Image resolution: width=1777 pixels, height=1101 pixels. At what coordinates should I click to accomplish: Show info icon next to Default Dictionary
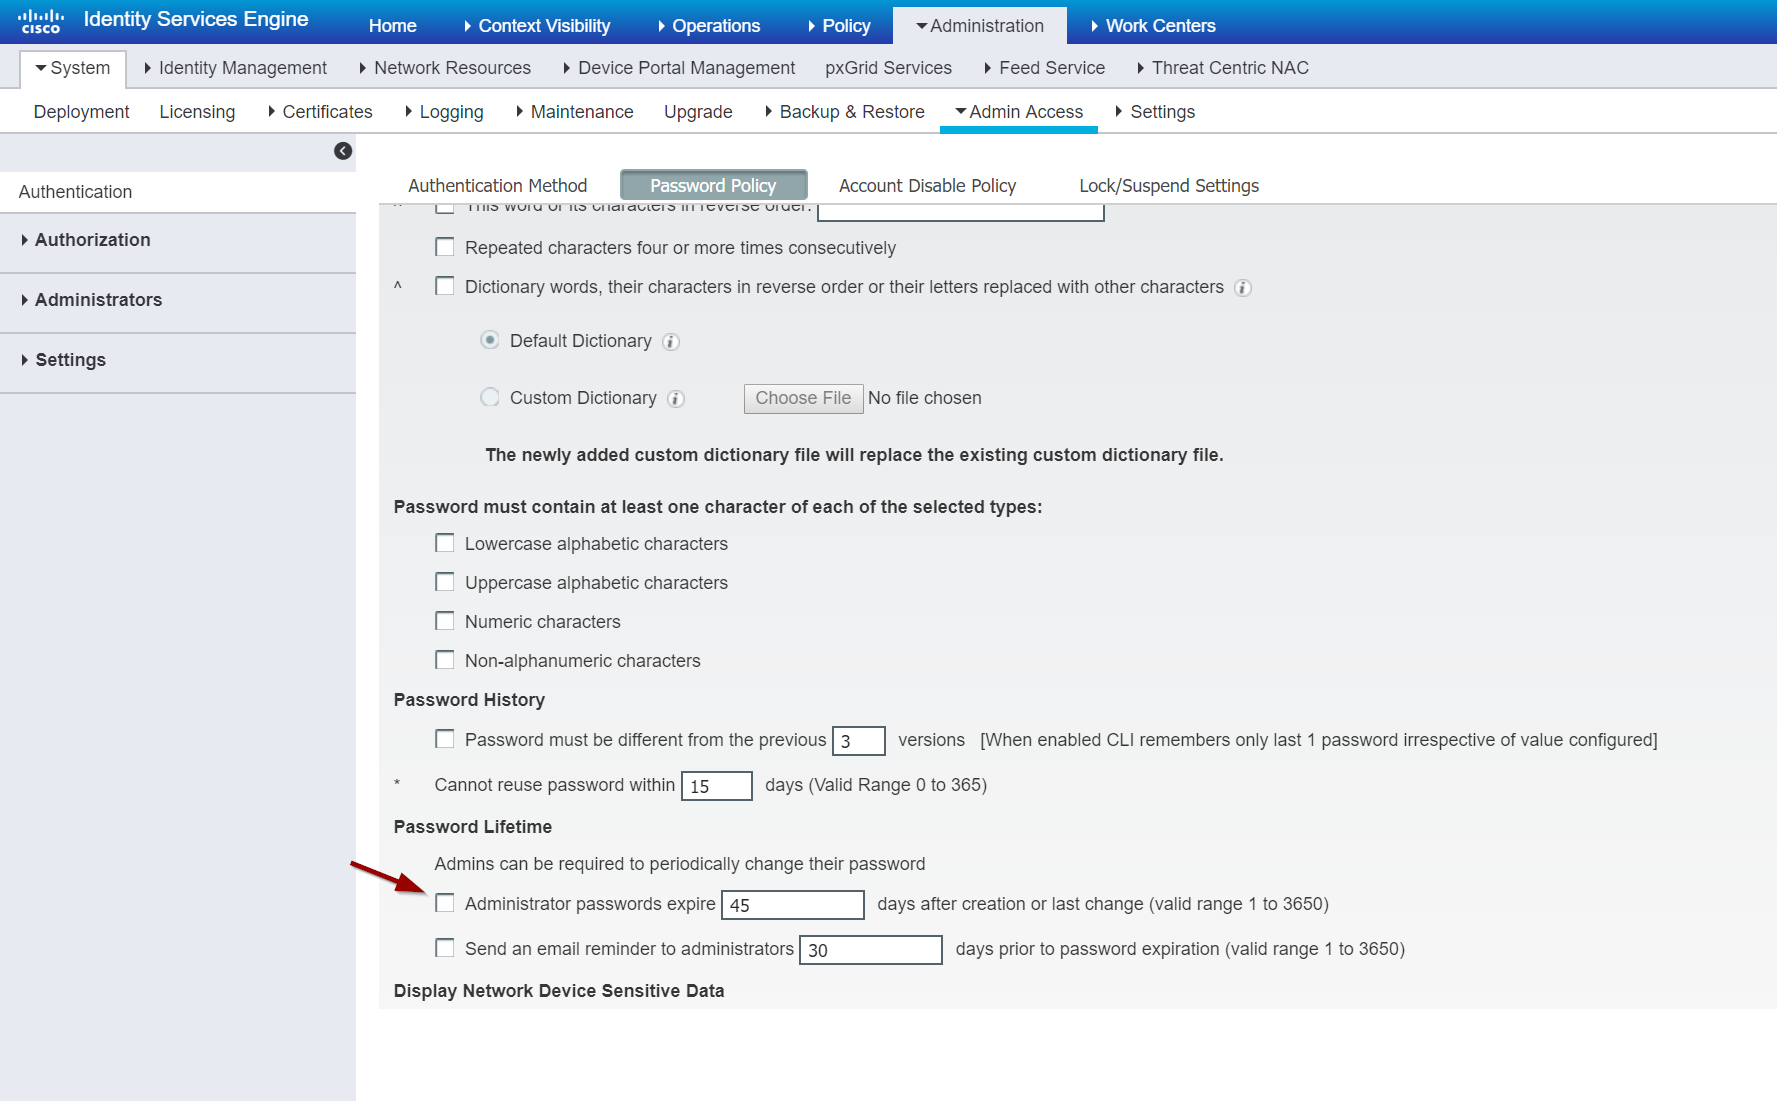tap(671, 342)
